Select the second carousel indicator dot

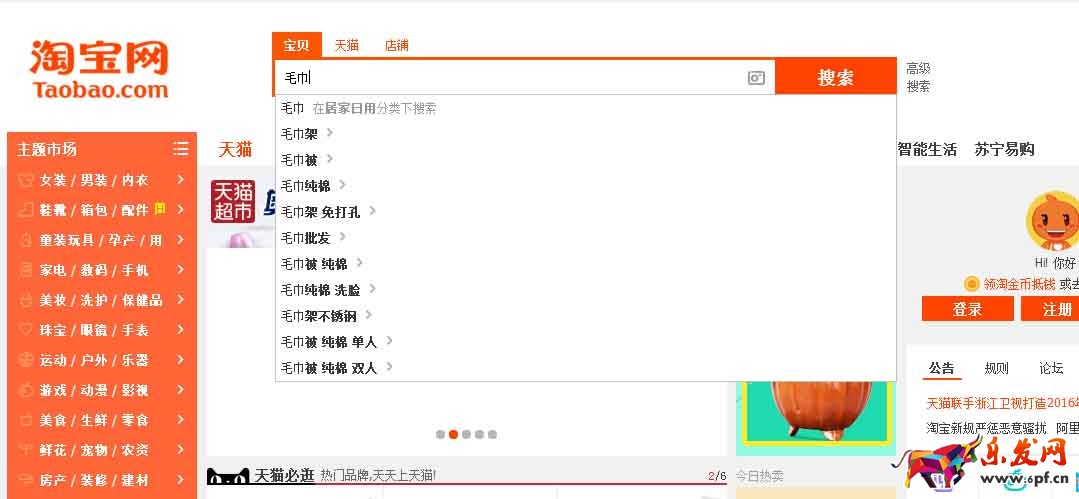pyautogui.click(x=453, y=434)
